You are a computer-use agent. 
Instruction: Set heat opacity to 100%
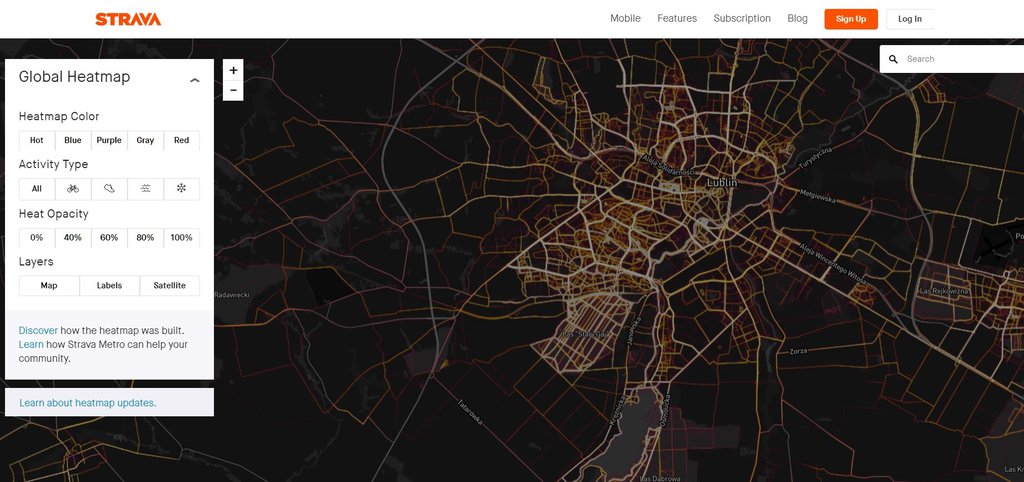point(182,238)
